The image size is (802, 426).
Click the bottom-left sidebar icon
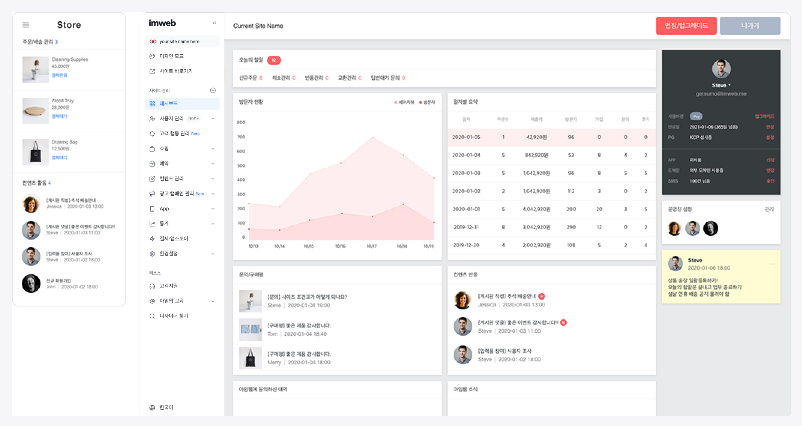151,407
